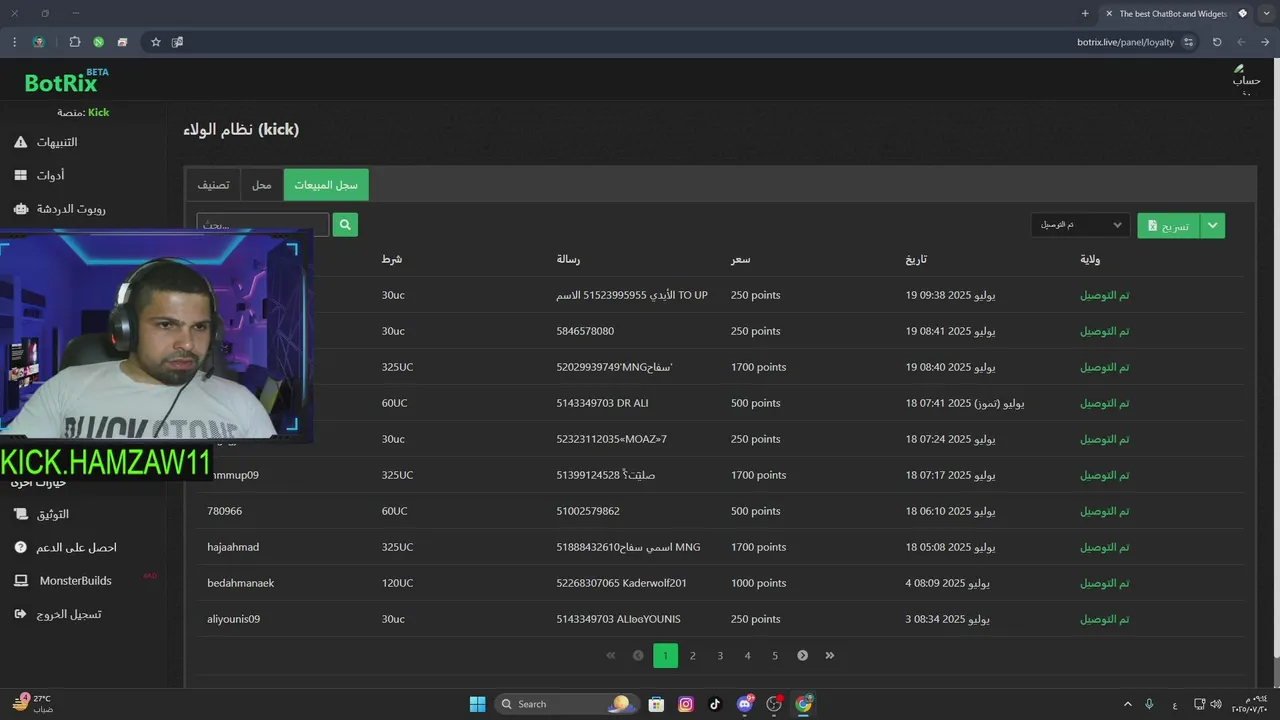Click Chrome reload page icon
Viewport: 1280px width, 720px height.
pyautogui.click(x=1217, y=42)
